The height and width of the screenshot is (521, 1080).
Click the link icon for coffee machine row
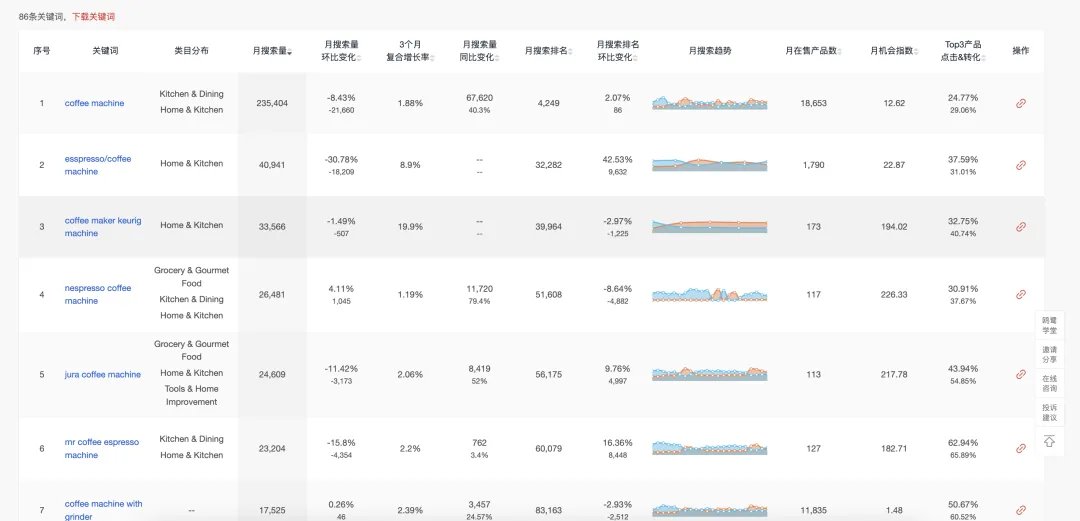coord(1021,103)
